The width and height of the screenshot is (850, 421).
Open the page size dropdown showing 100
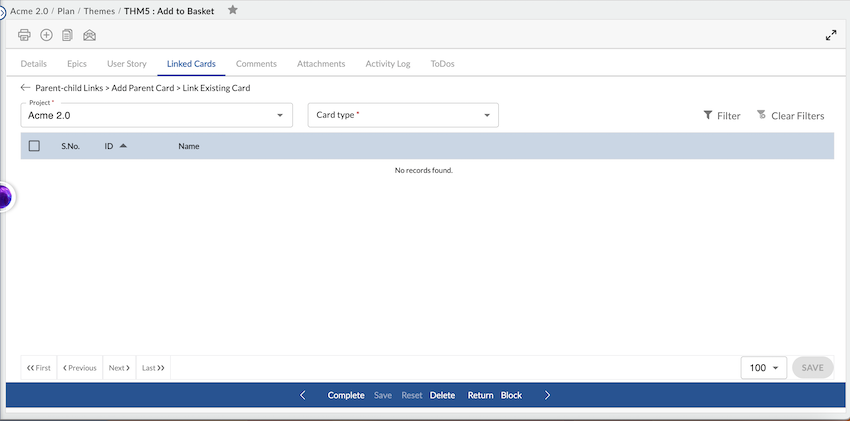tap(764, 368)
